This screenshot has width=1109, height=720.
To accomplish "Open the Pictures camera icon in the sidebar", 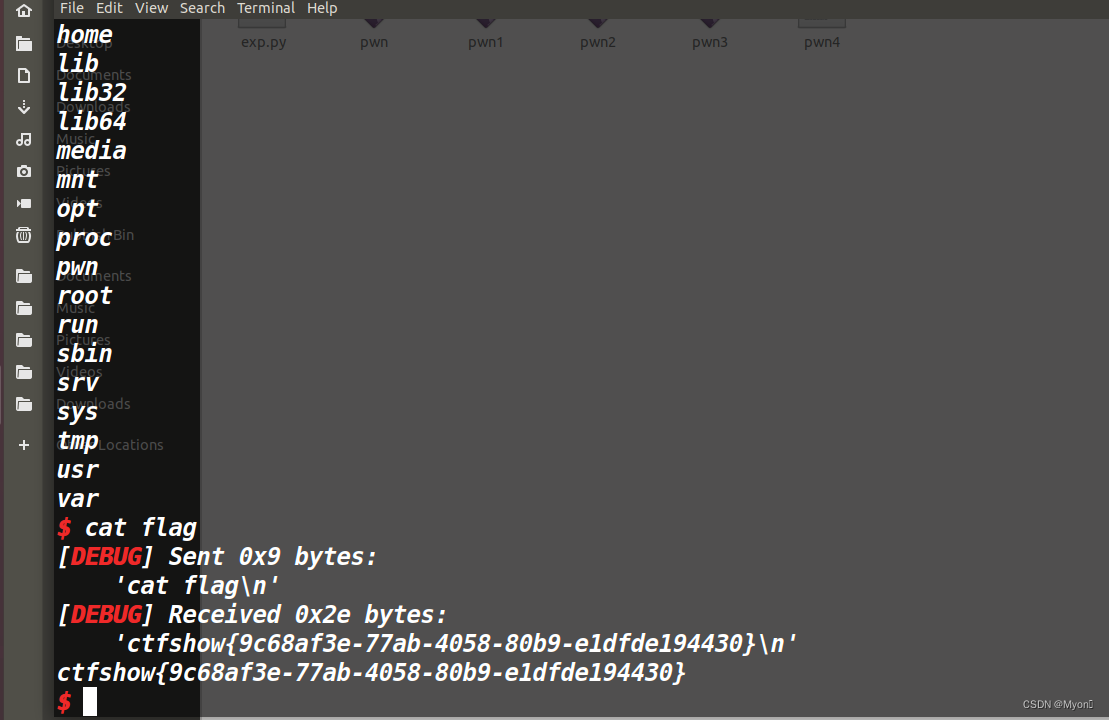I will pos(24,171).
